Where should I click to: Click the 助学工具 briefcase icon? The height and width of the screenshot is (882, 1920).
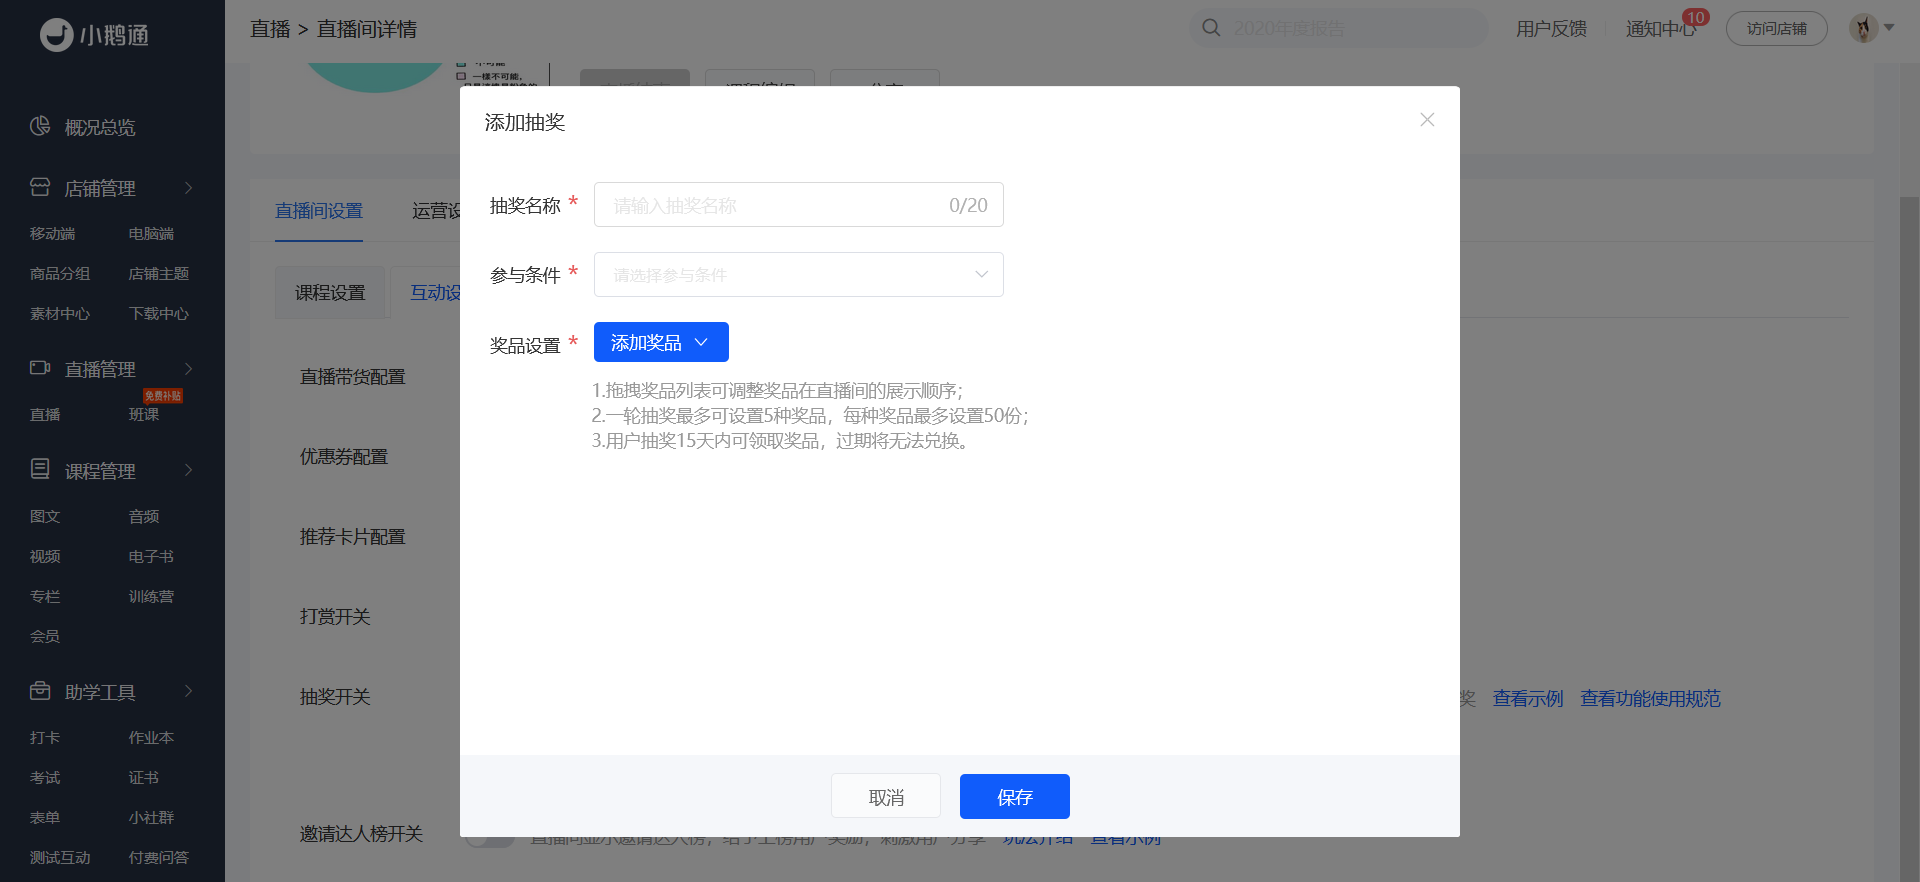click(x=40, y=690)
